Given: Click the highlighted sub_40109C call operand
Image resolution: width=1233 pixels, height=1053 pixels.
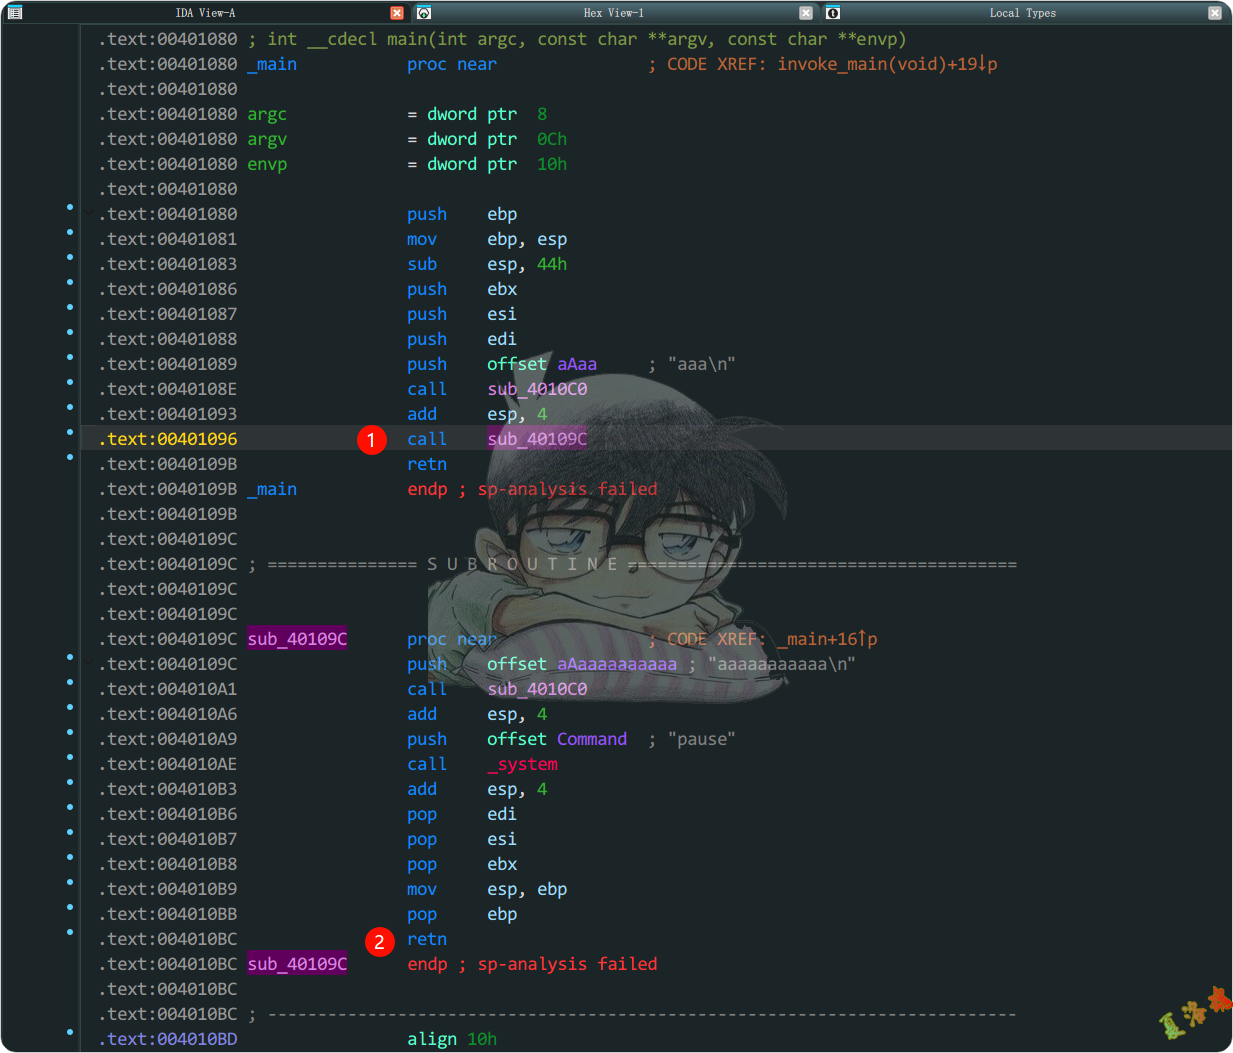Looking at the screenshot, I should (x=537, y=440).
